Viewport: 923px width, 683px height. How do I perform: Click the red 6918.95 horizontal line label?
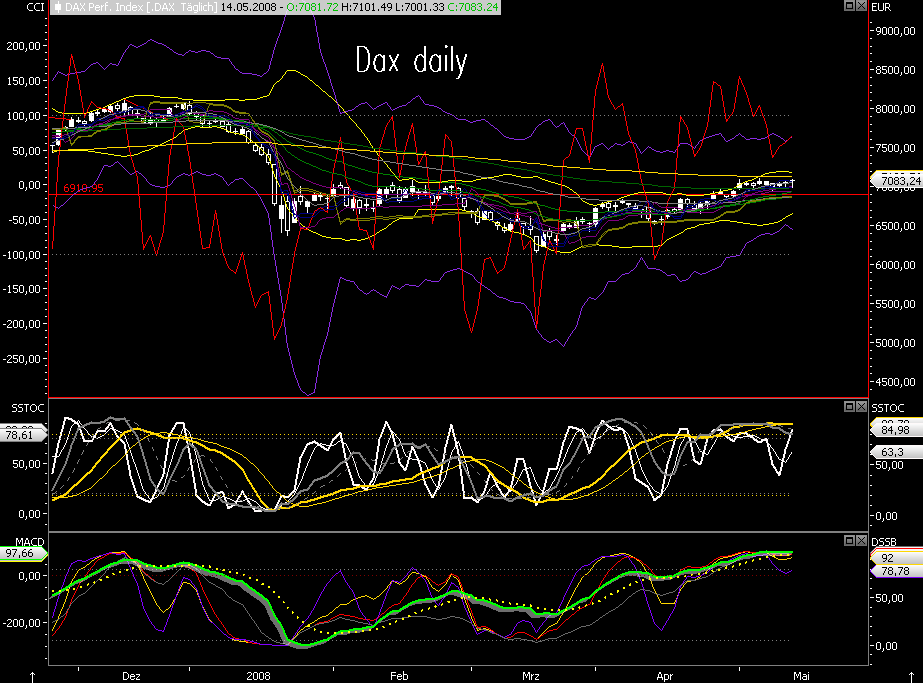84,188
